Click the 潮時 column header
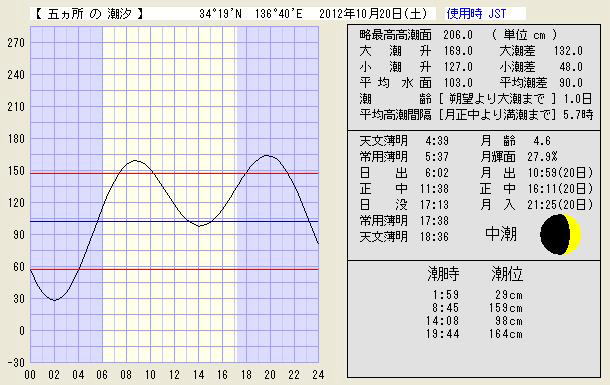The width and height of the screenshot is (610, 385). (443, 274)
